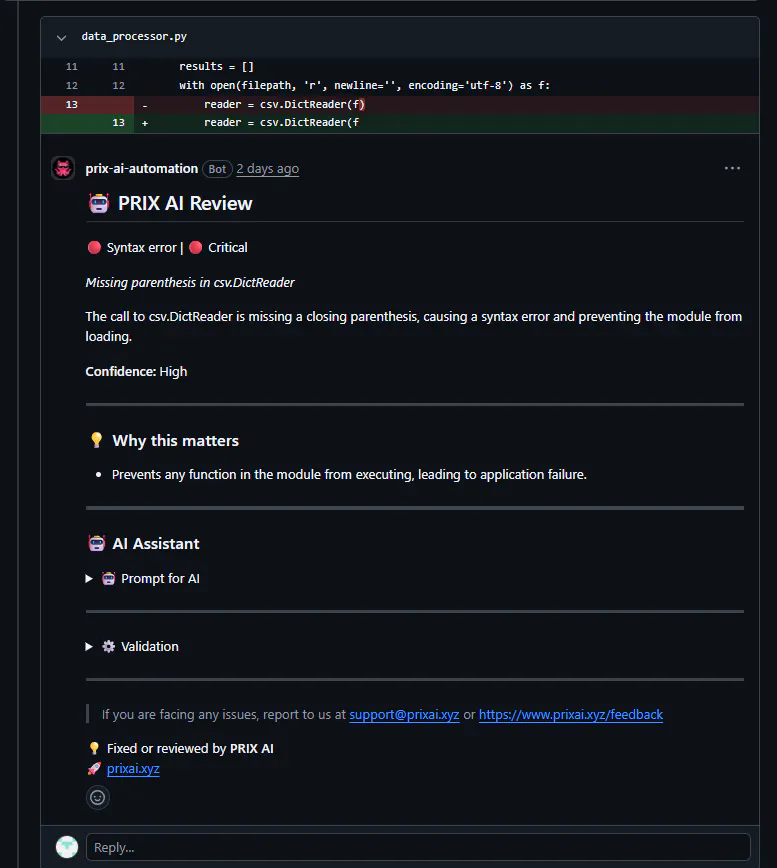Open the prixai.xyz website link
The image size is (777, 868).
(133, 769)
